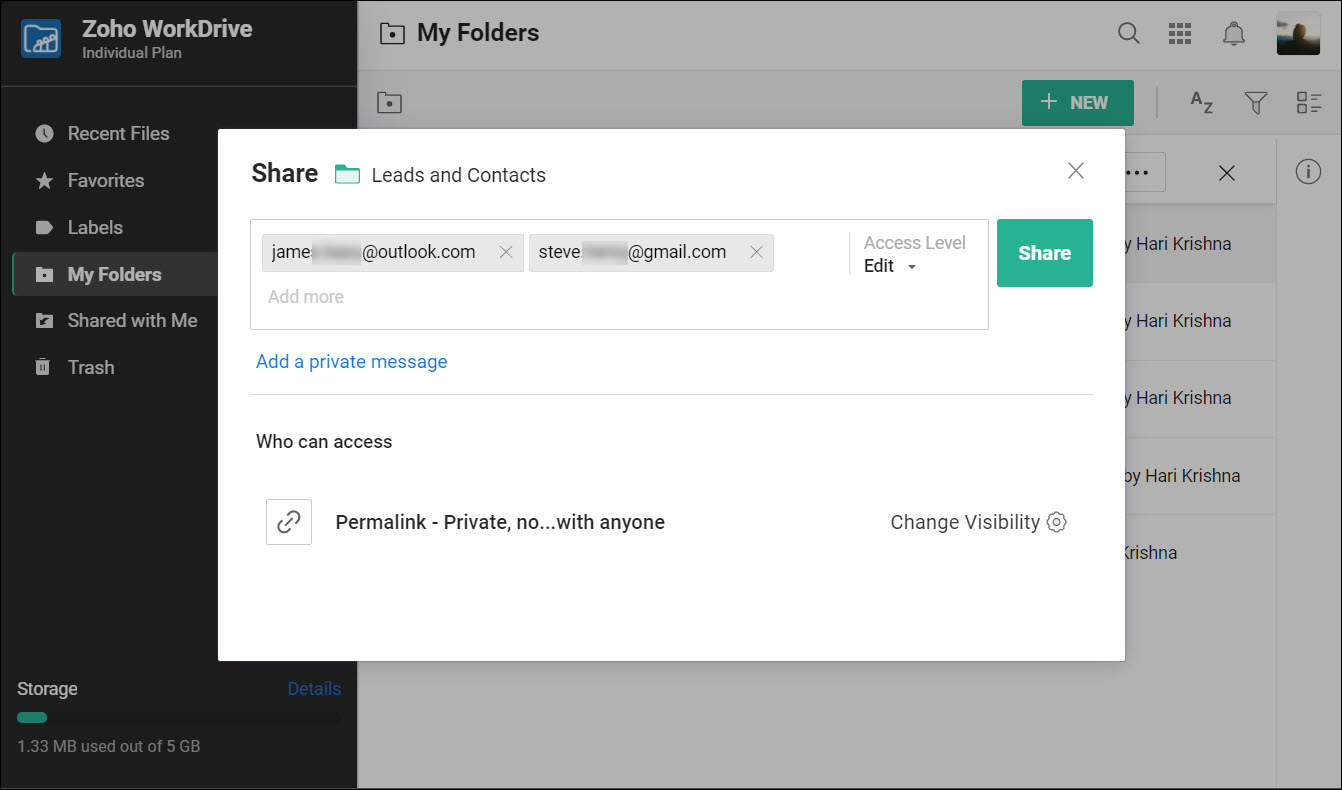Remove the gmail.com email recipient
1342x790 pixels.
pyautogui.click(x=756, y=252)
